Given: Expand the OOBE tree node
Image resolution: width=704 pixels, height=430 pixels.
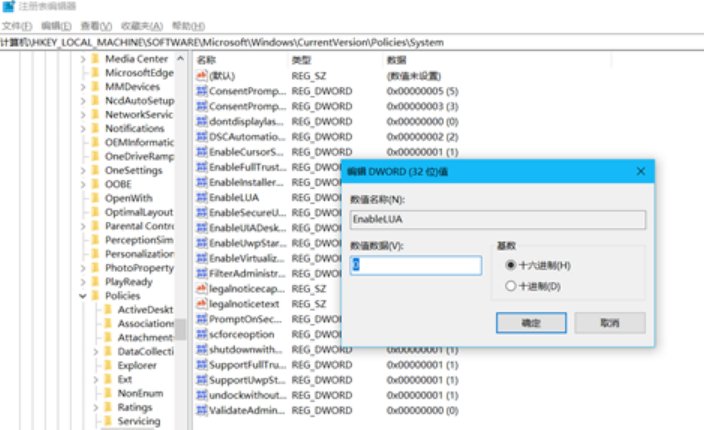Looking at the screenshot, I should coord(83,184).
